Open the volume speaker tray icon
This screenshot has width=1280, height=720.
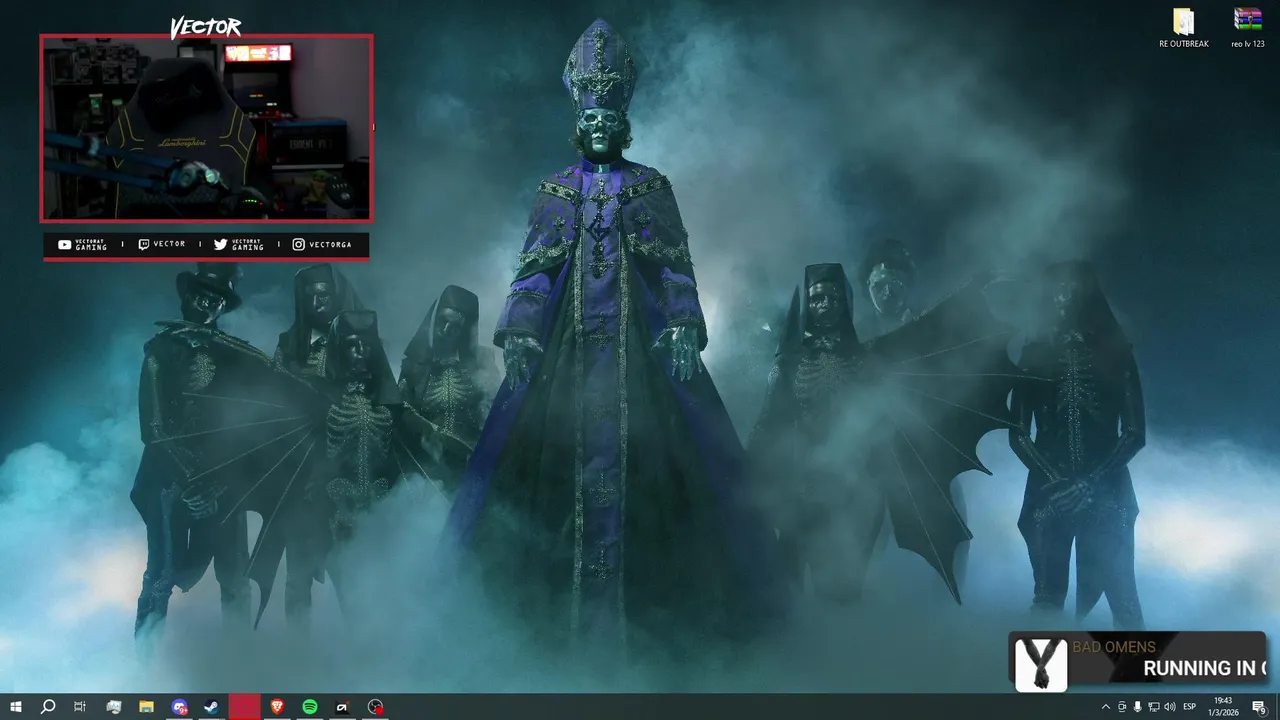click(1170, 707)
